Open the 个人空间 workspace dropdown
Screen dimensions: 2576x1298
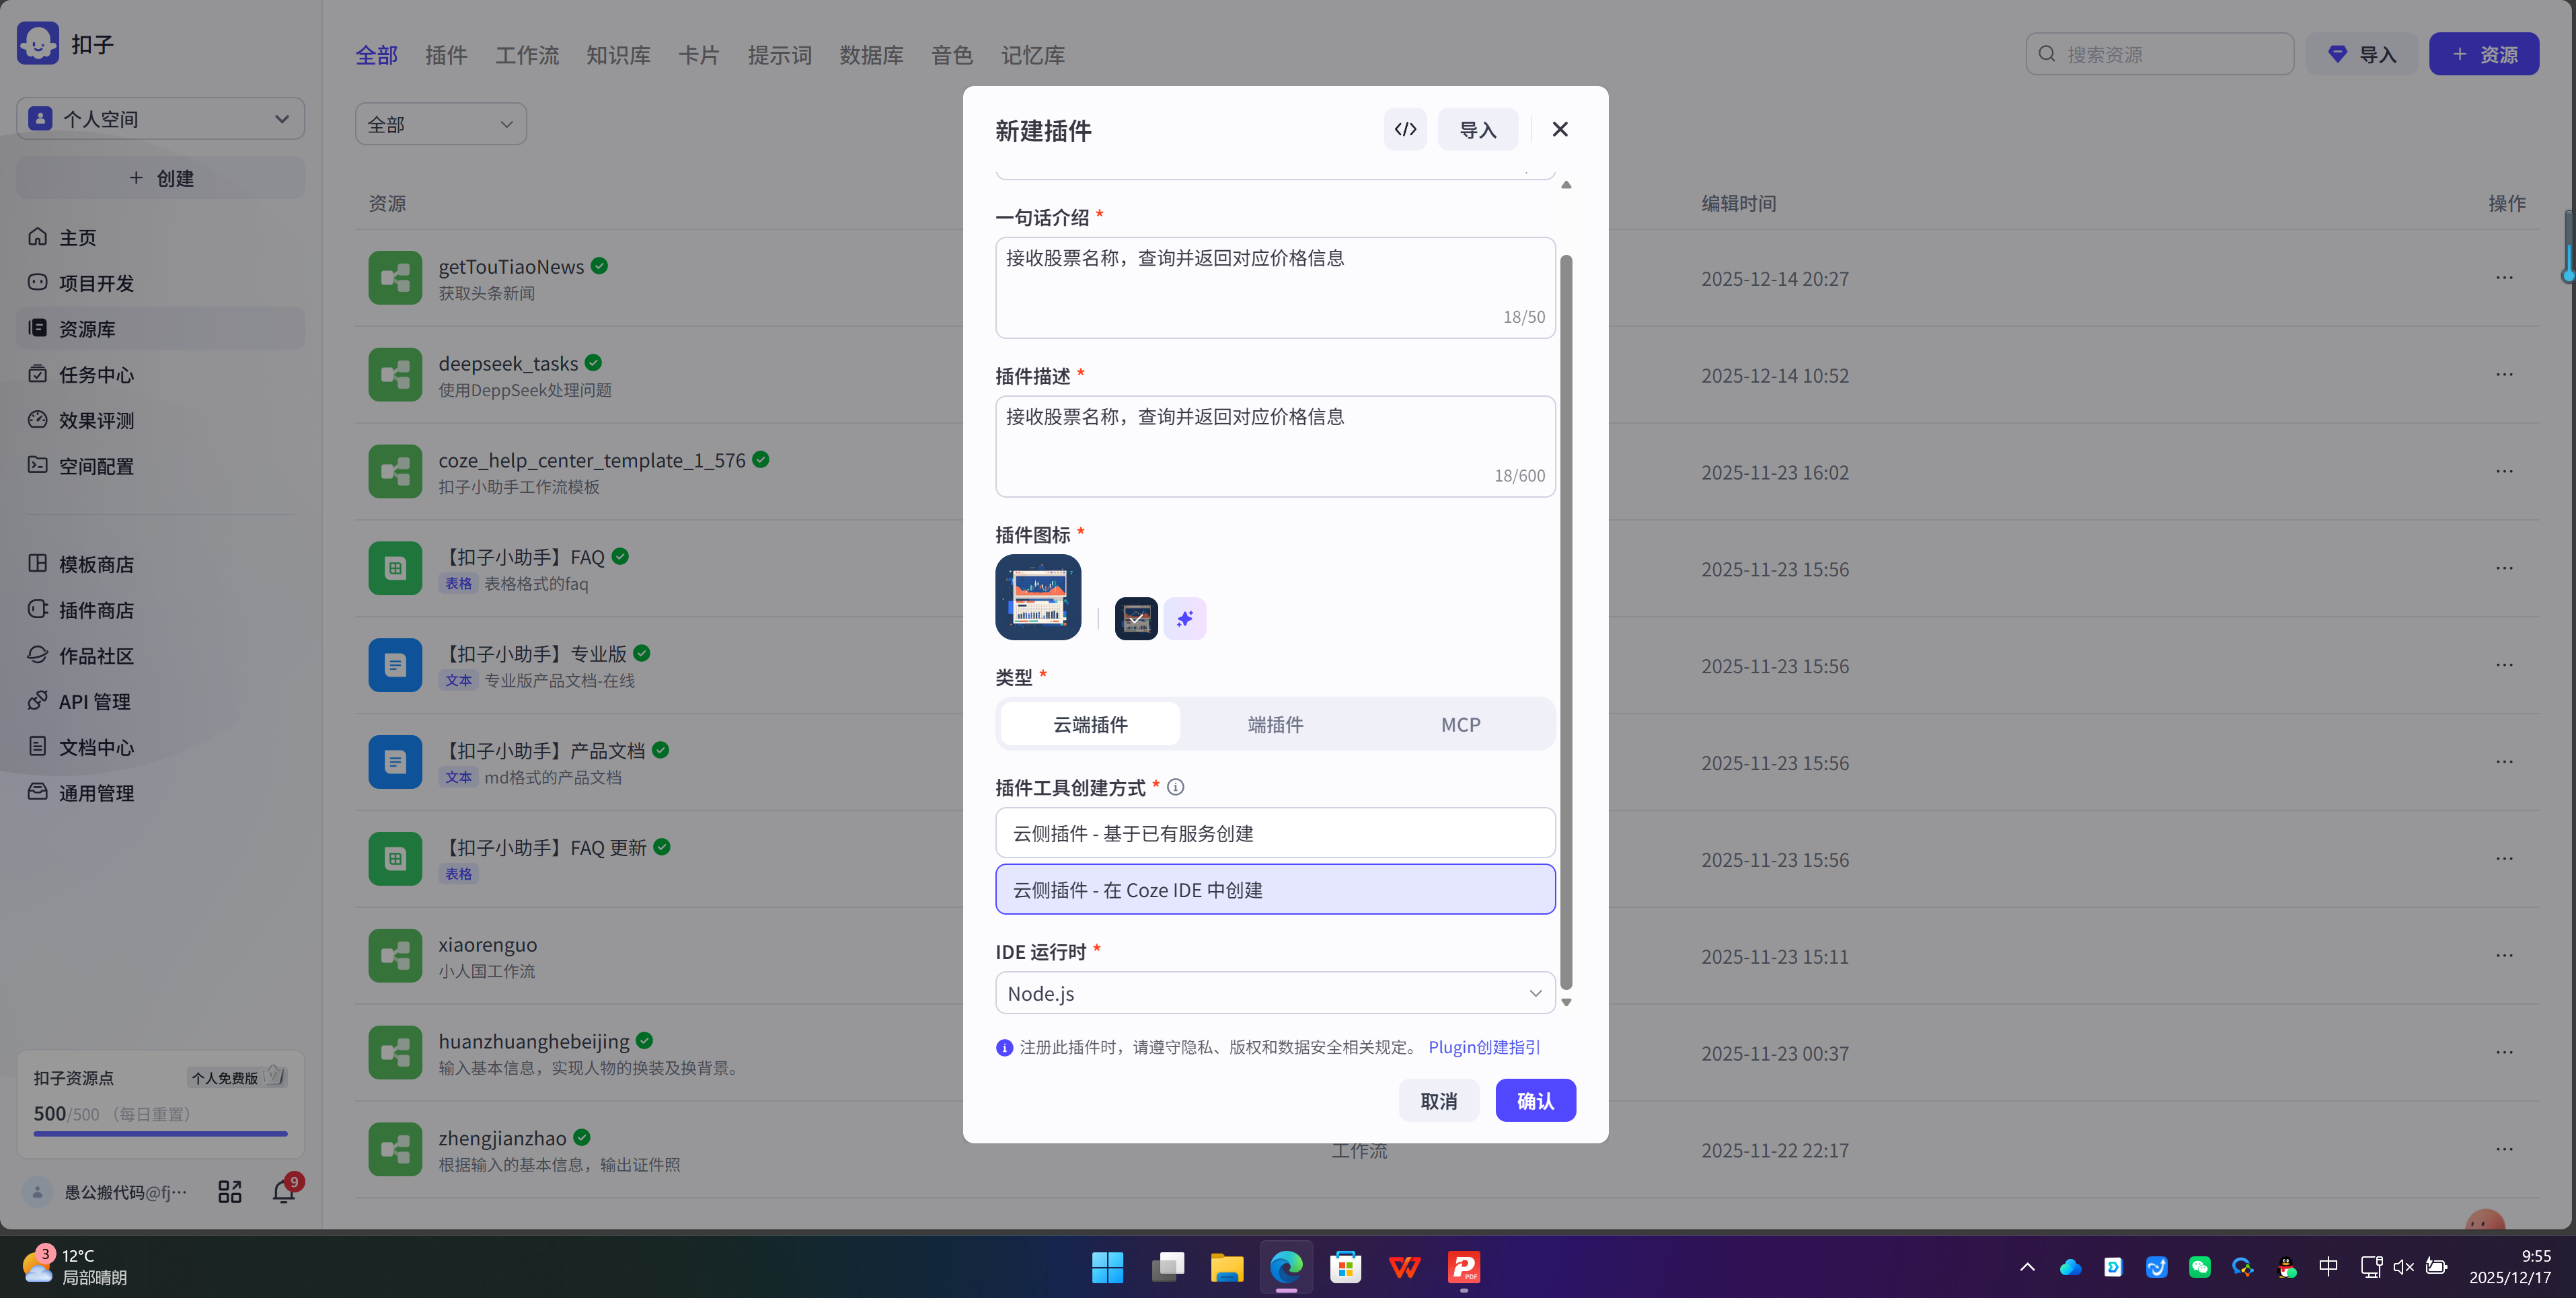tap(160, 119)
